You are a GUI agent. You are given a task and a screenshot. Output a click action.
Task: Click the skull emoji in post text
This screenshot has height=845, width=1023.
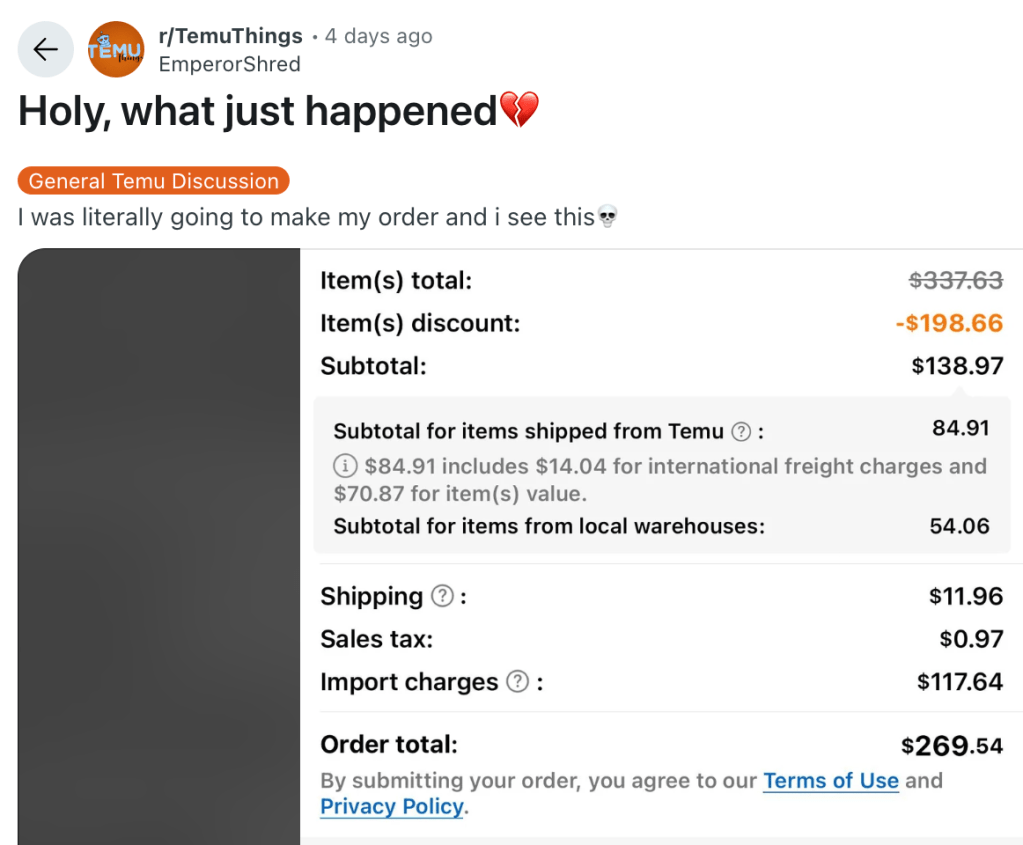pos(607,216)
